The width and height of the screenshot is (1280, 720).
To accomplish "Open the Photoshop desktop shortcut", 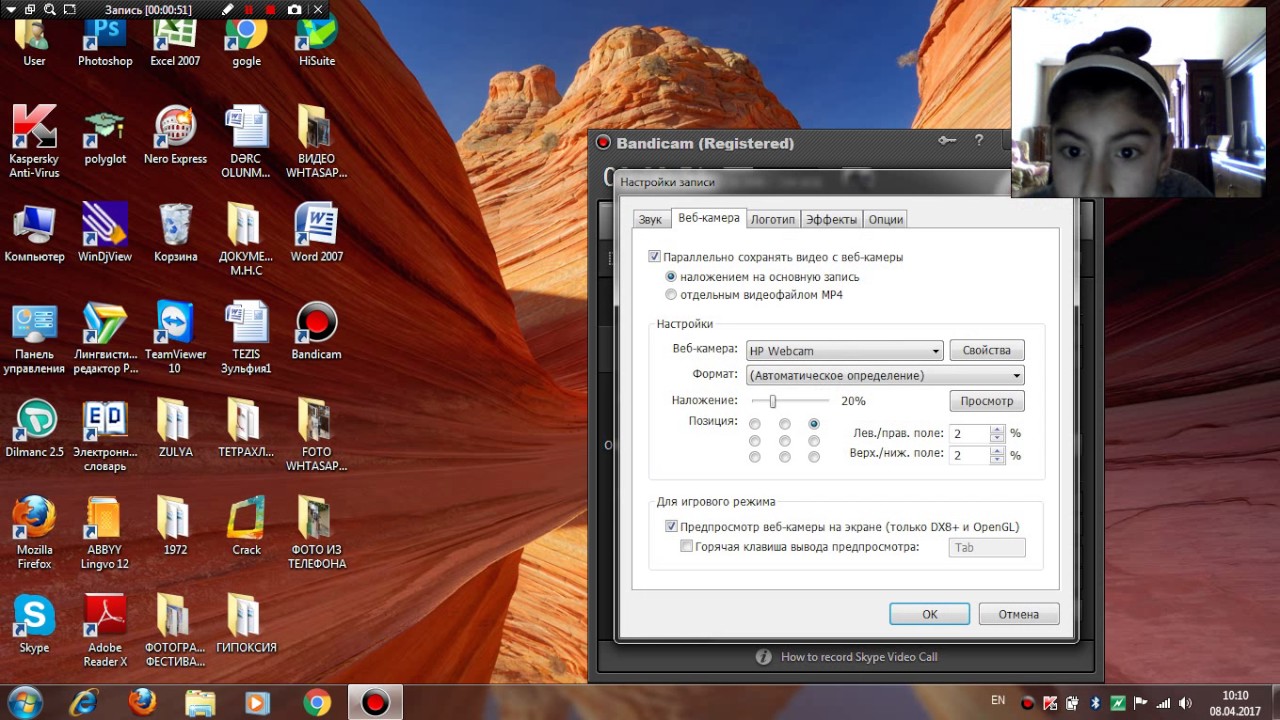I will click(105, 42).
